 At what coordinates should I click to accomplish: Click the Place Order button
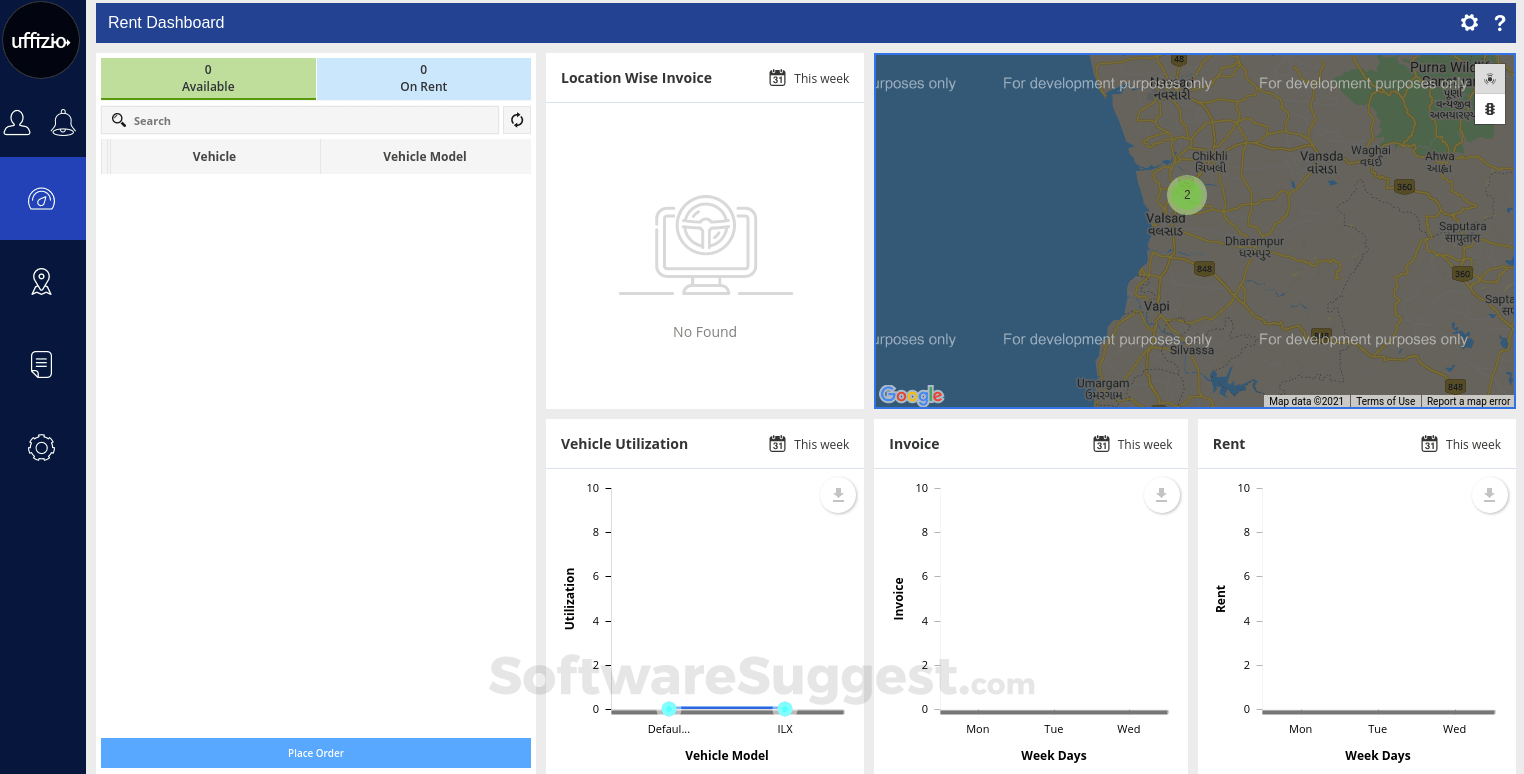[316, 753]
